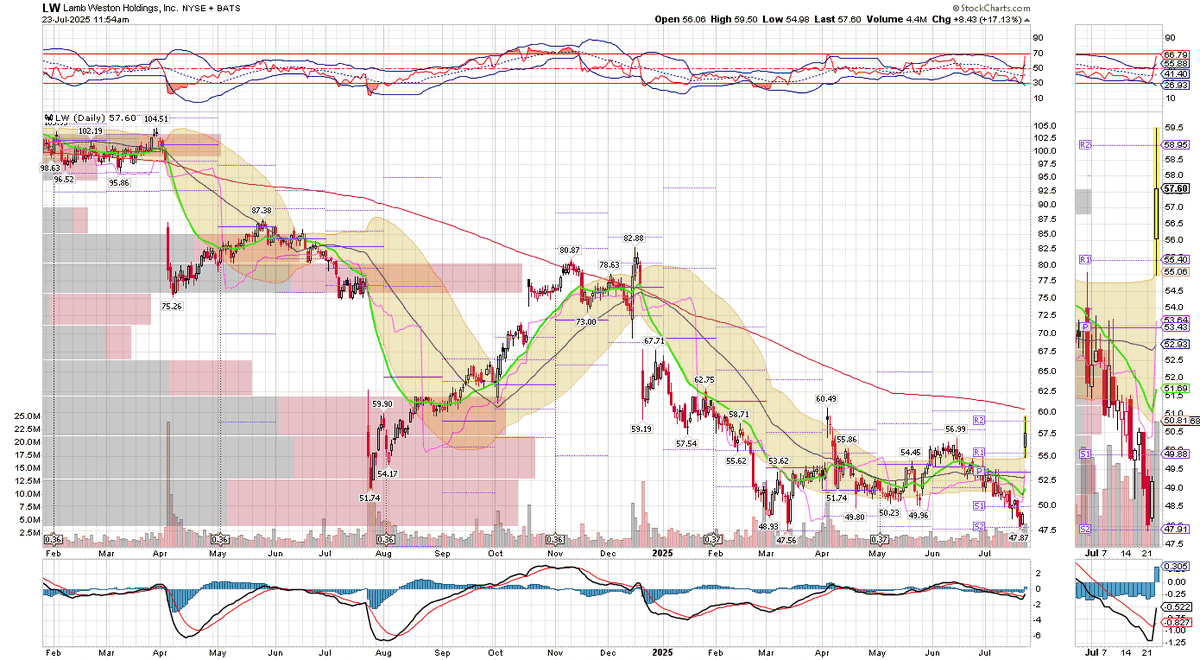The image size is (1200, 660).
Task: Click the 75.26 price low annotation
Action: pos(171,305)
